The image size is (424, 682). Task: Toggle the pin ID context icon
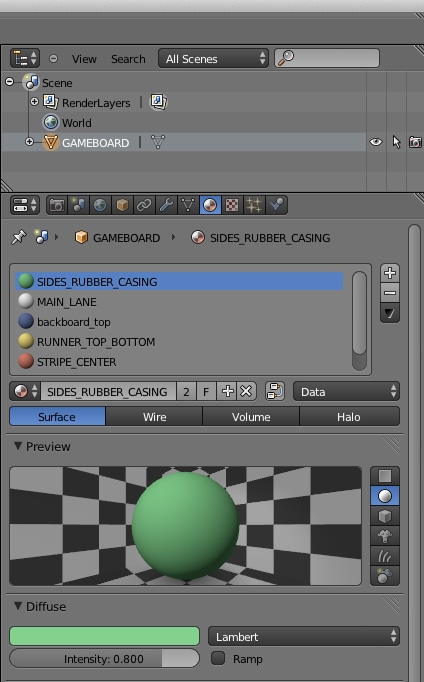click(19, 237)
